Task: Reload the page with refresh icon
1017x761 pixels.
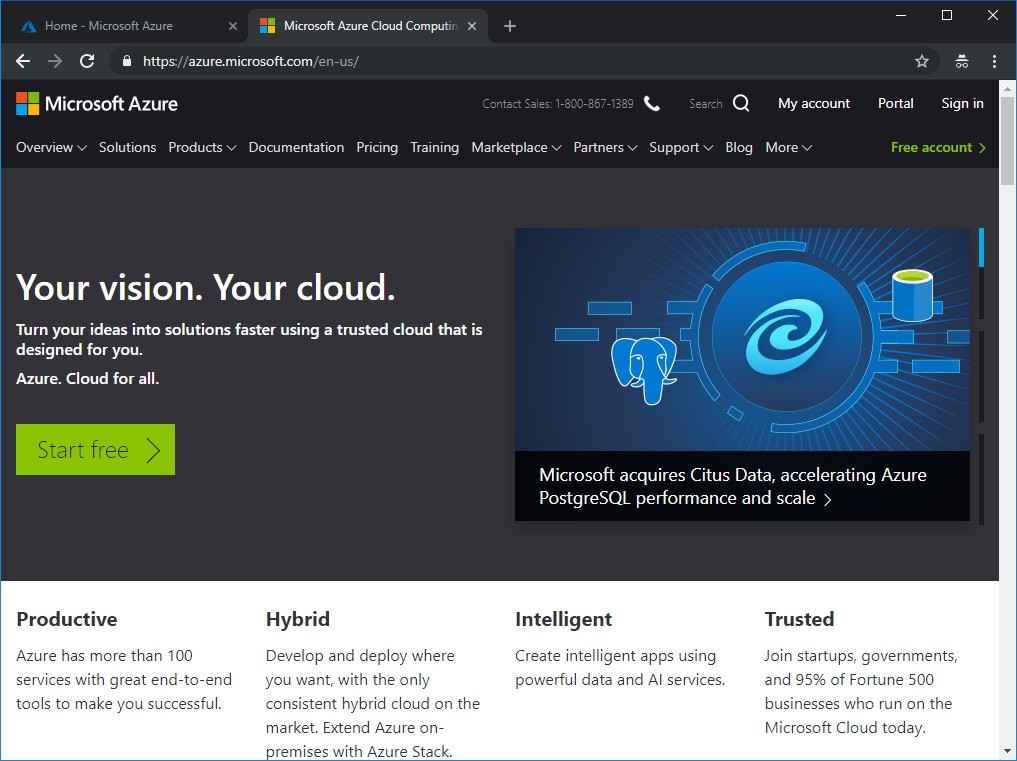Action: click(87, 61)
